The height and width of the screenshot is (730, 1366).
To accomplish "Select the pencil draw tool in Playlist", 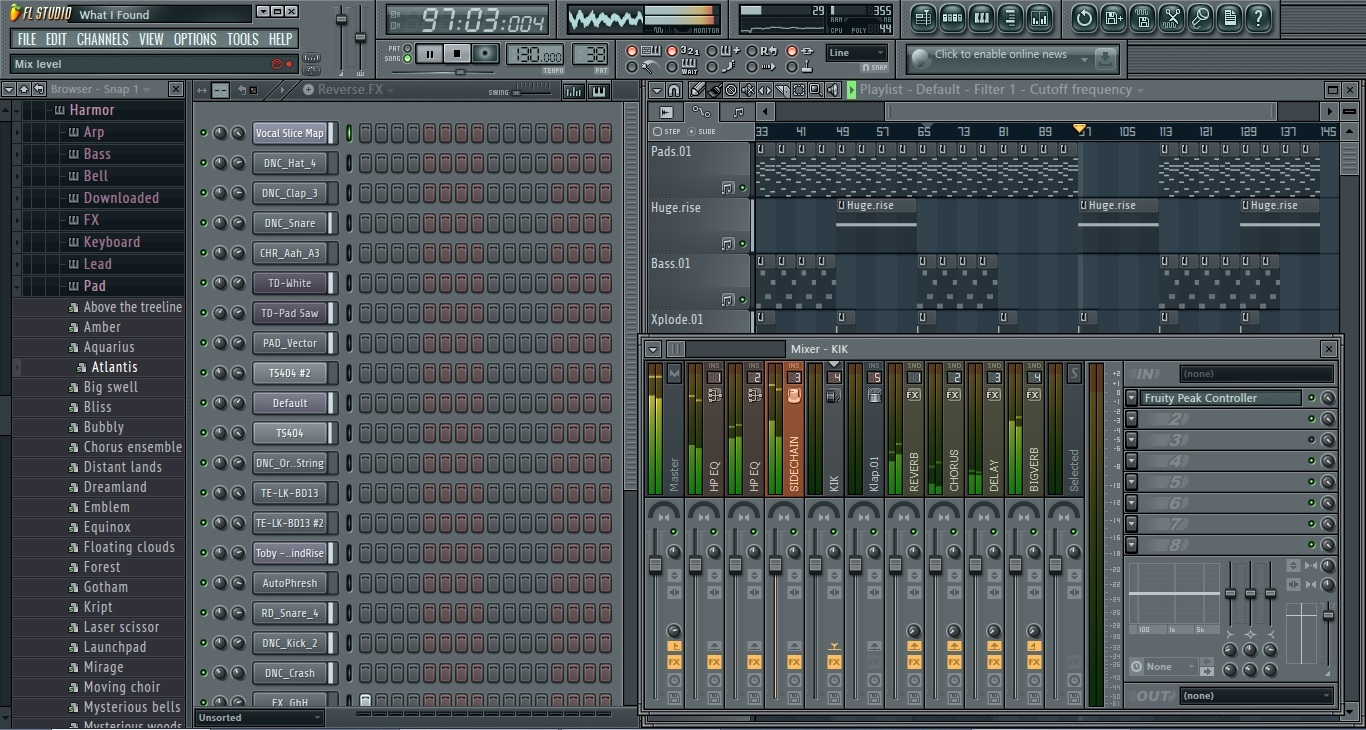I will pos(697,90).
